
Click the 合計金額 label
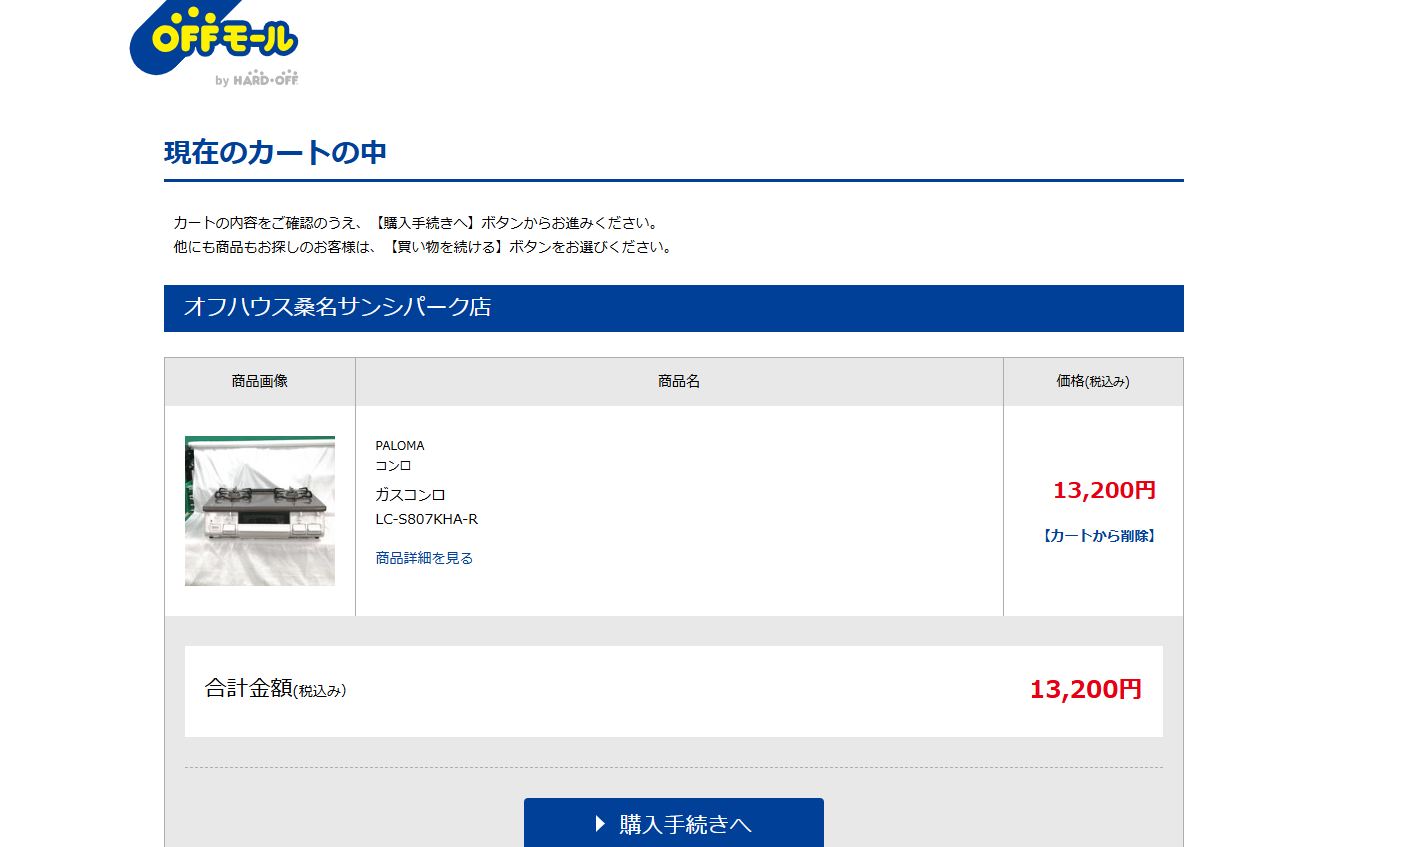(249, 688)
